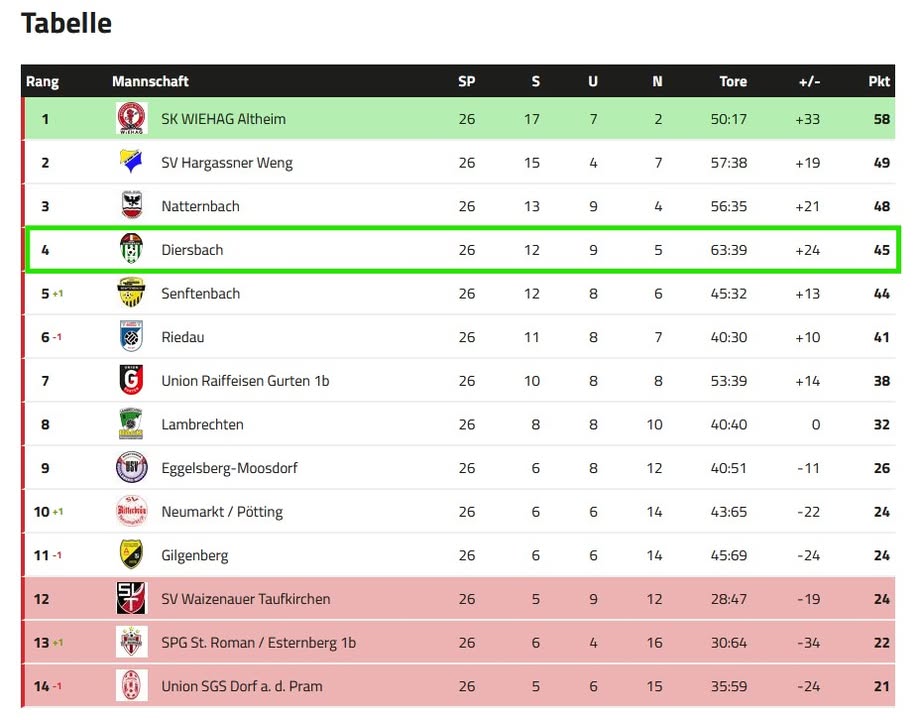
Task: Click the SV Hargassner Weng club logo
Action: (x=132, y=162)
